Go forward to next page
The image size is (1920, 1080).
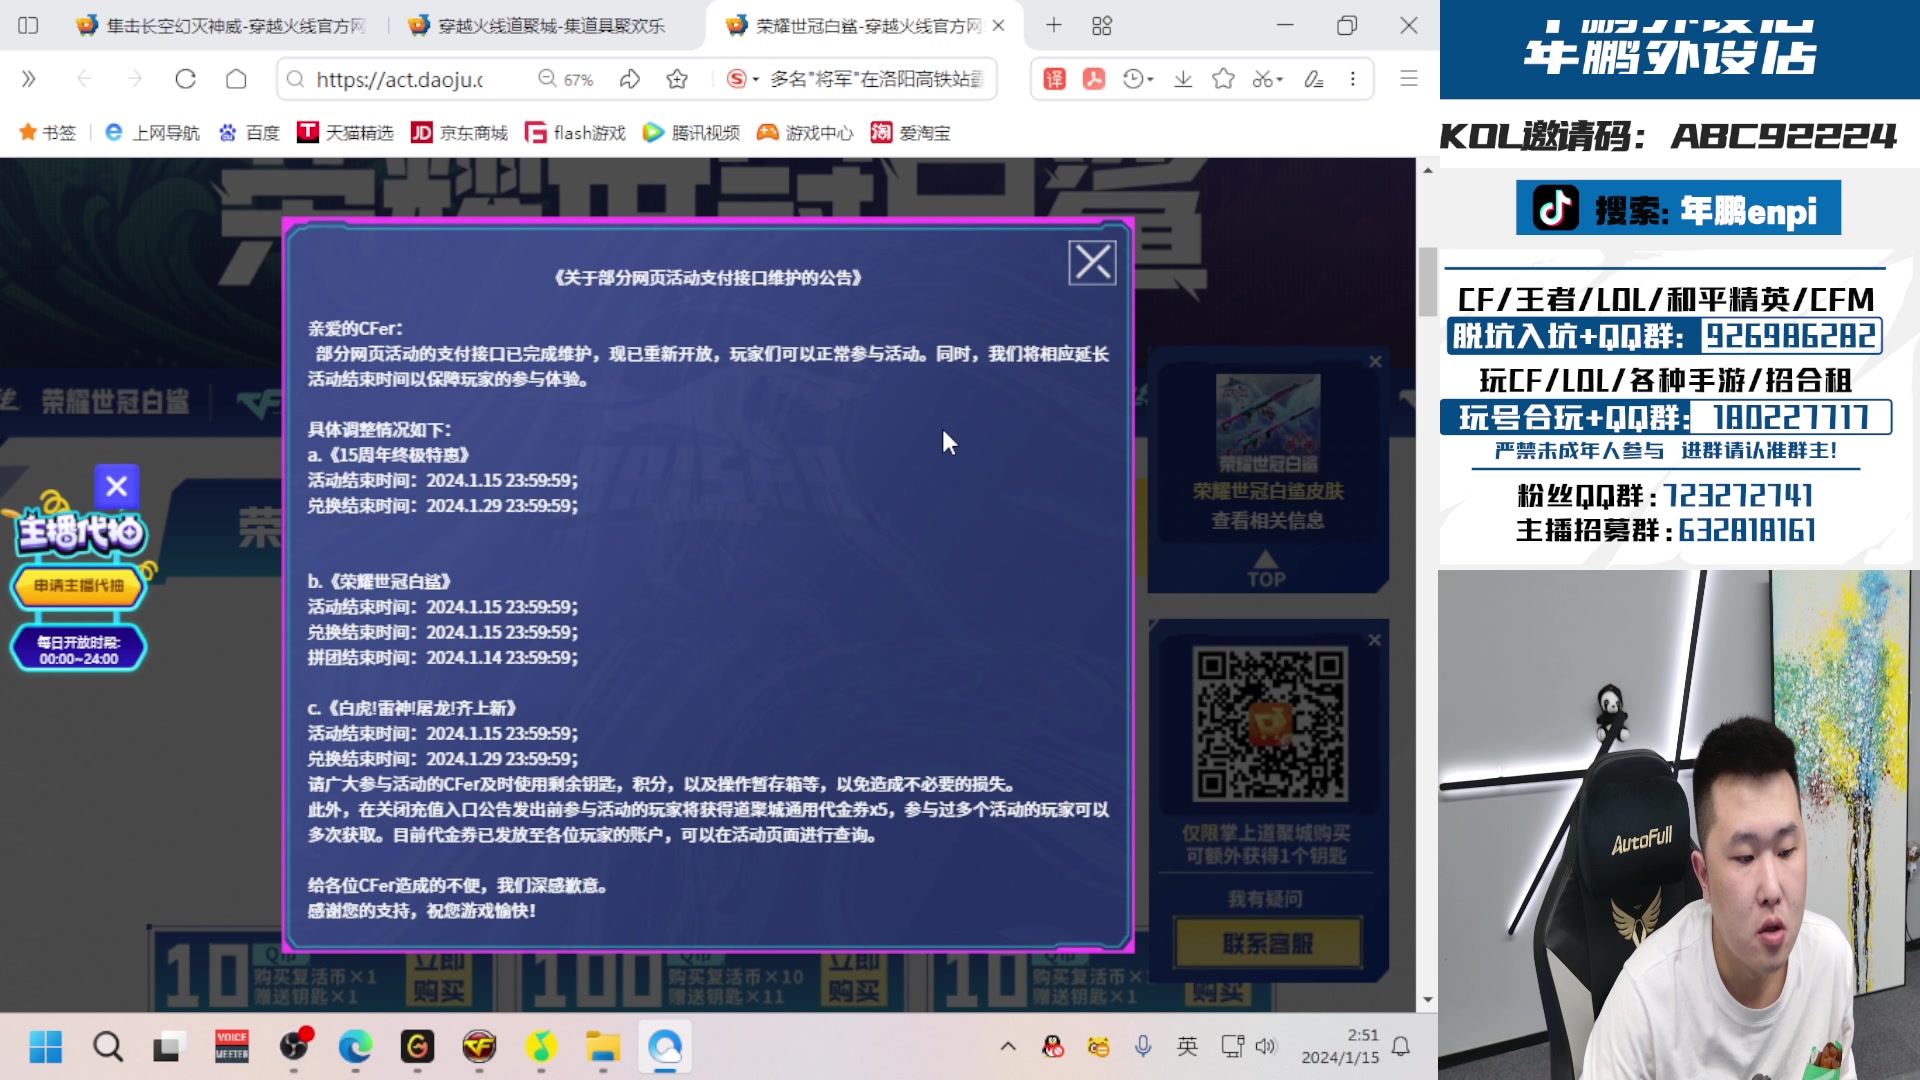coord(135,78)
